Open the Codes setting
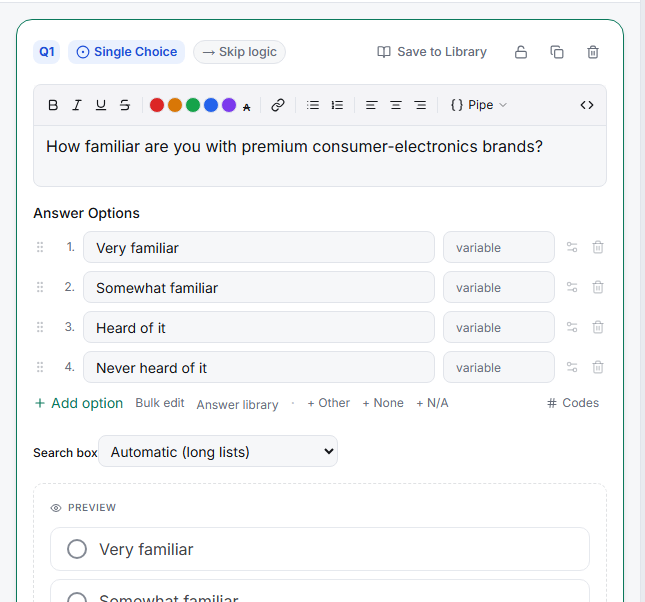The width and height of the screenshot is (645, 602). pyautogui.click(x=573, y=403)
